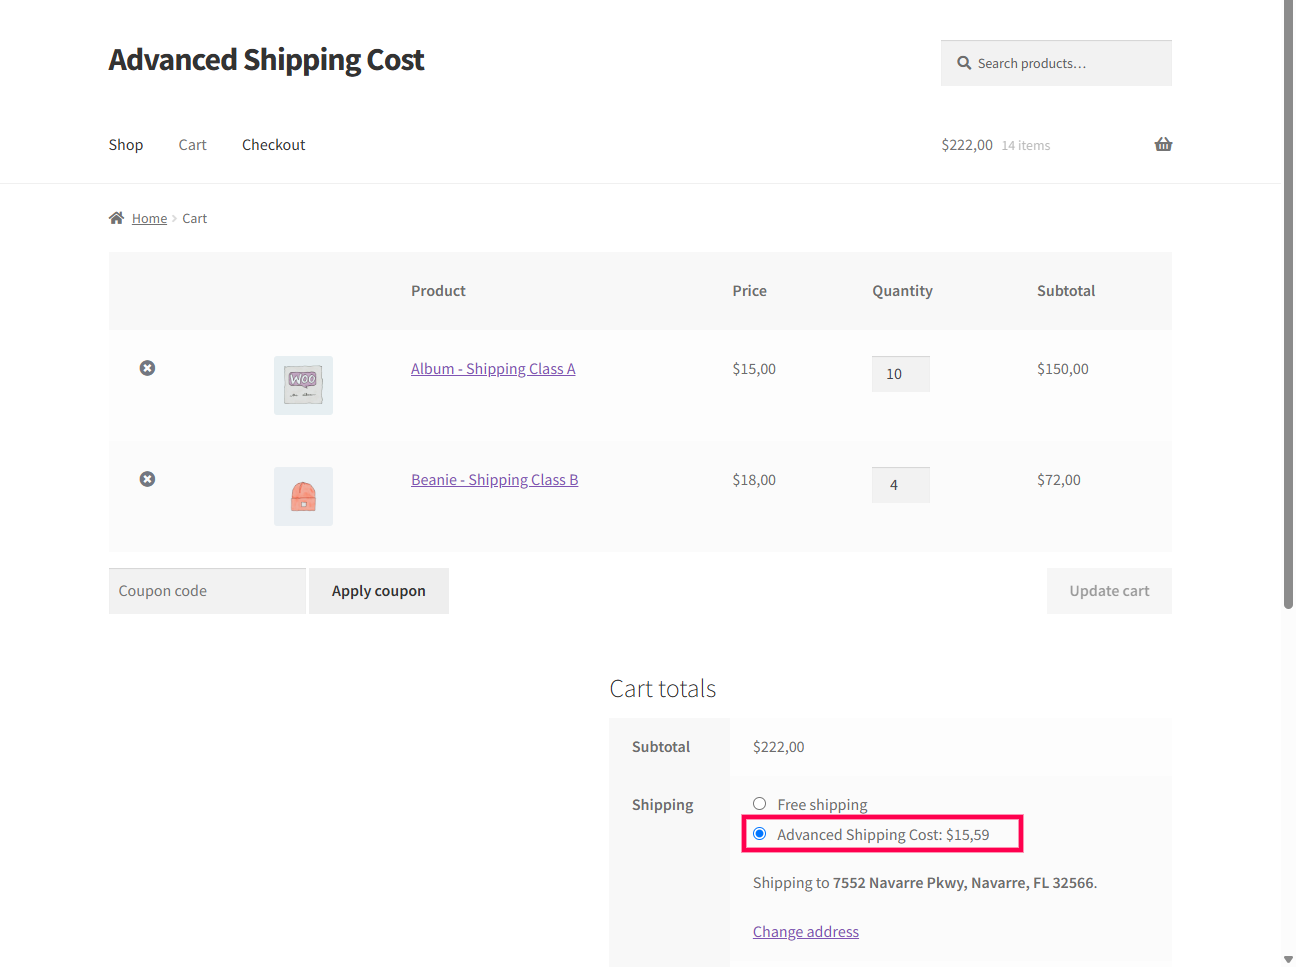
Task: Click the scrollbar down arrow
Action: point(1288,959)
